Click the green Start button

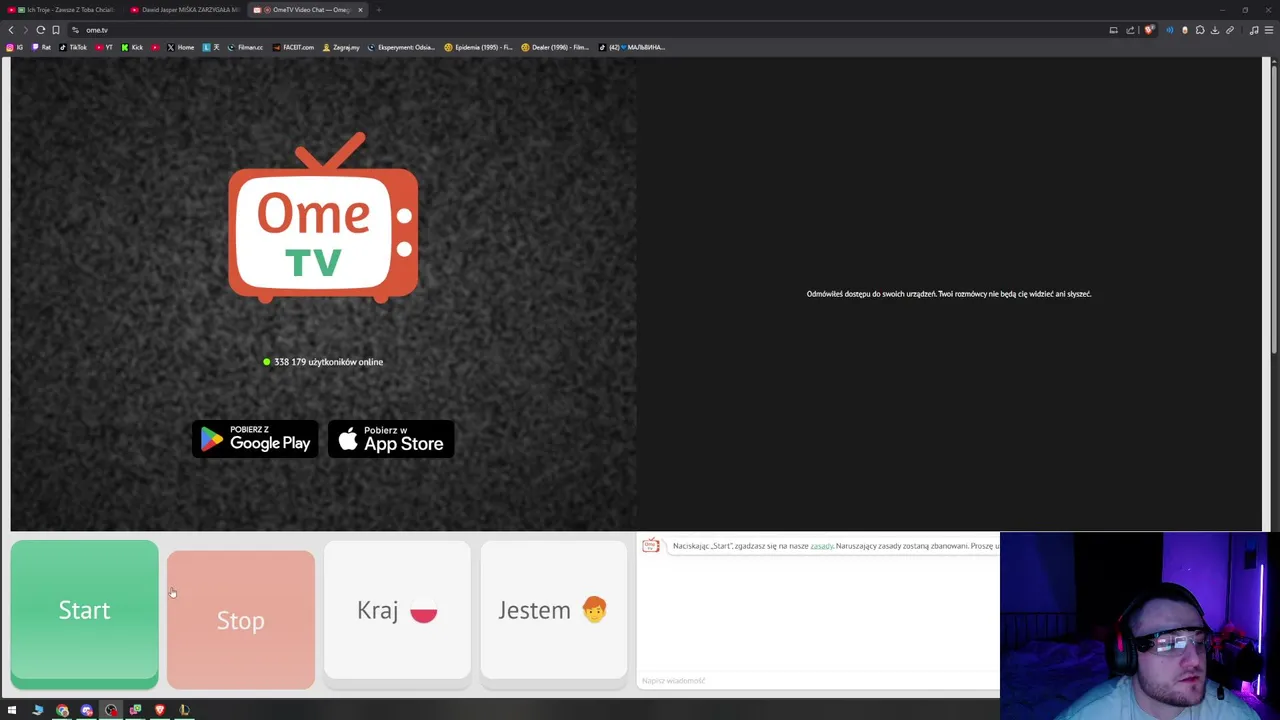point(84,614)
